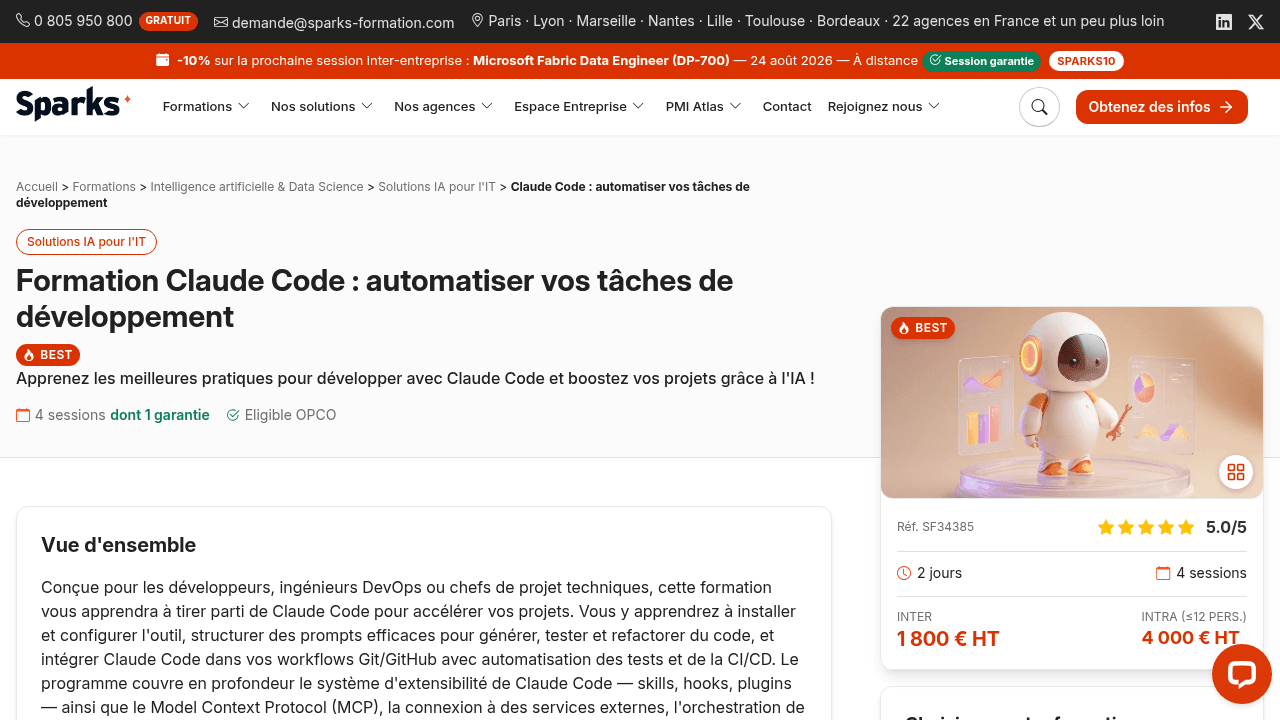Go to Accueil breadcrumb
Viewport: 1280px width, 720px height.
[37, 187]
